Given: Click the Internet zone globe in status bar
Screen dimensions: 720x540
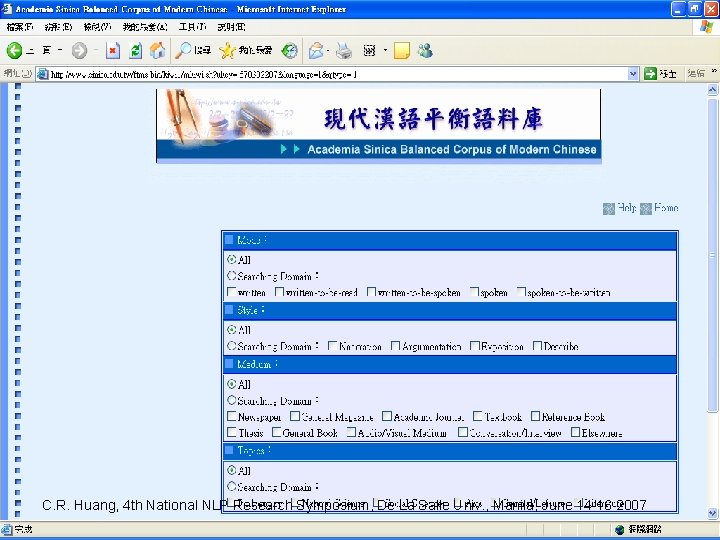Looking at the screenshot, I should click(x=620, y=530).
